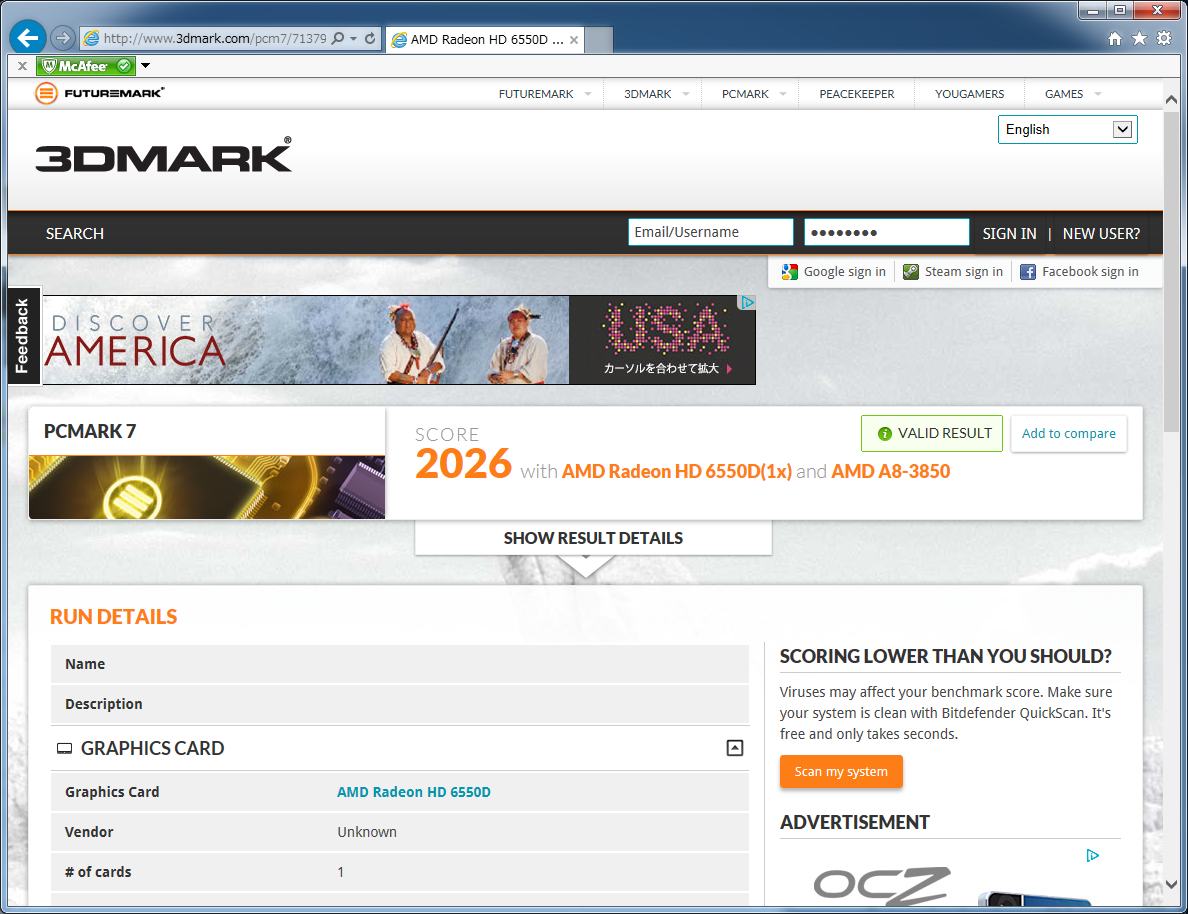Refresh the page using the reload icon
The height and width of the screenshot is (914, 1188).
point(370,38)
